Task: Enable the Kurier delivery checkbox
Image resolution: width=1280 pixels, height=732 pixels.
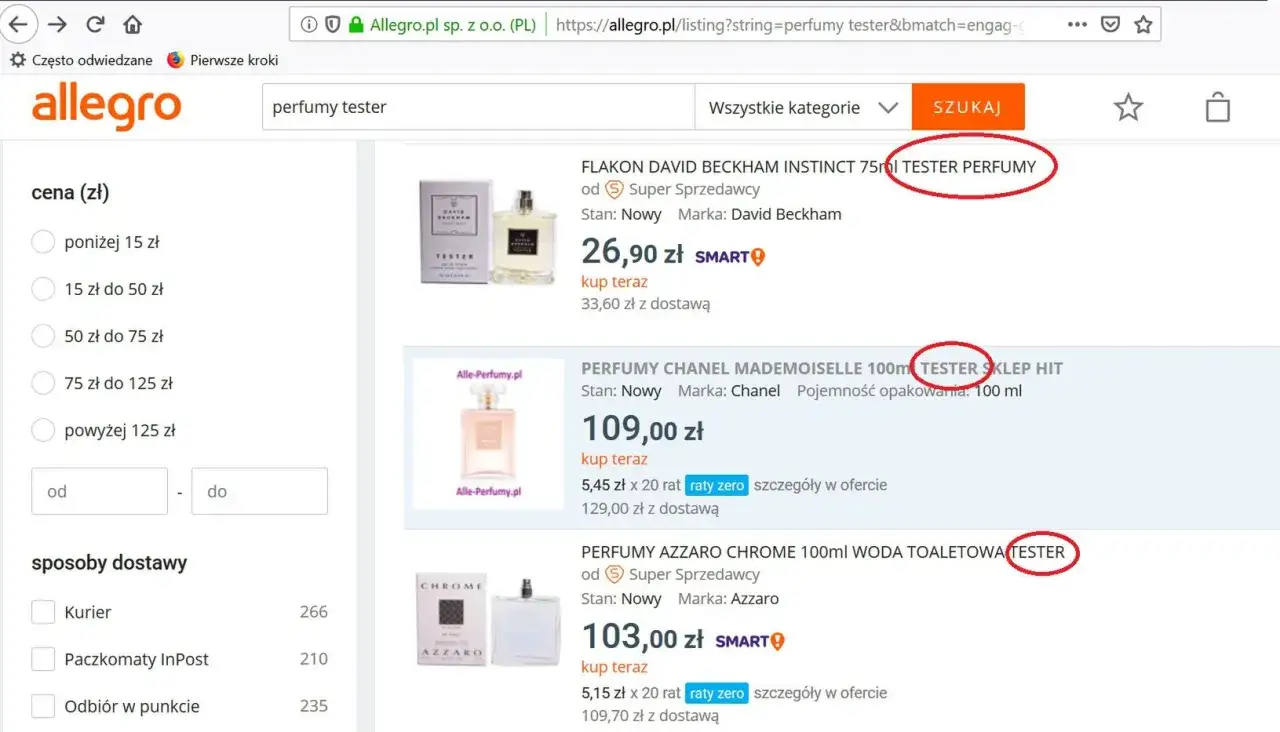Action: coord(43,611)
